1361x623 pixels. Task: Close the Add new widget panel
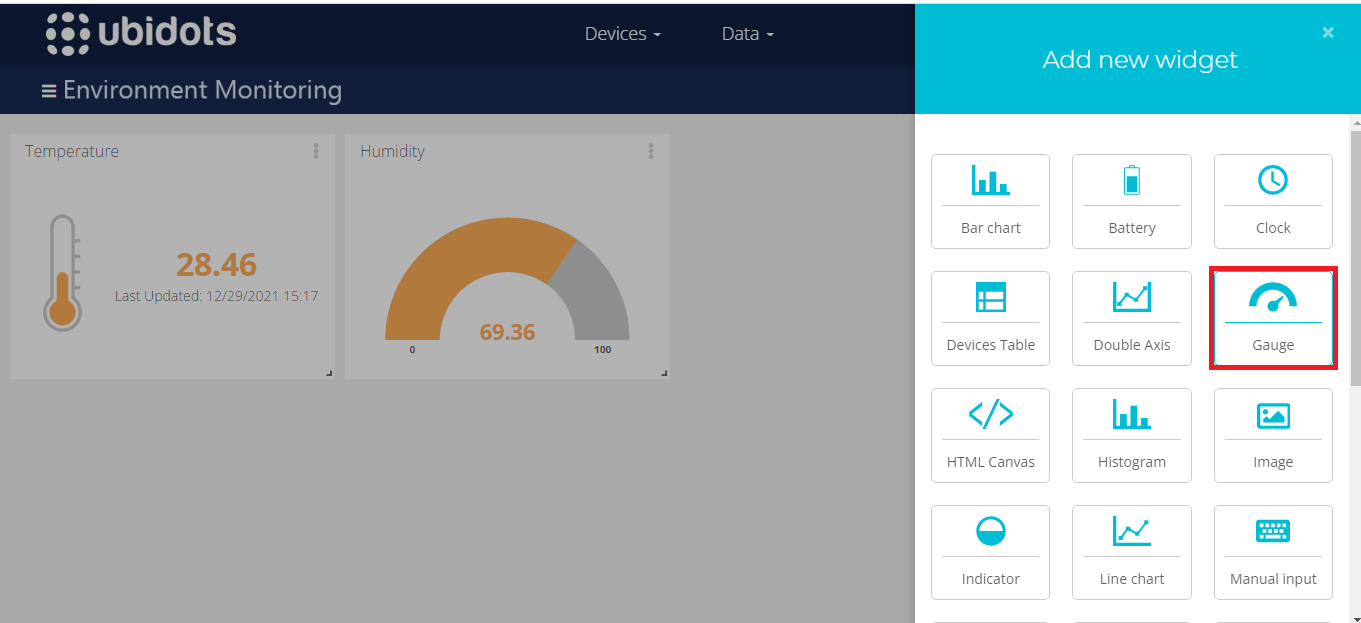coord(1328,33)
